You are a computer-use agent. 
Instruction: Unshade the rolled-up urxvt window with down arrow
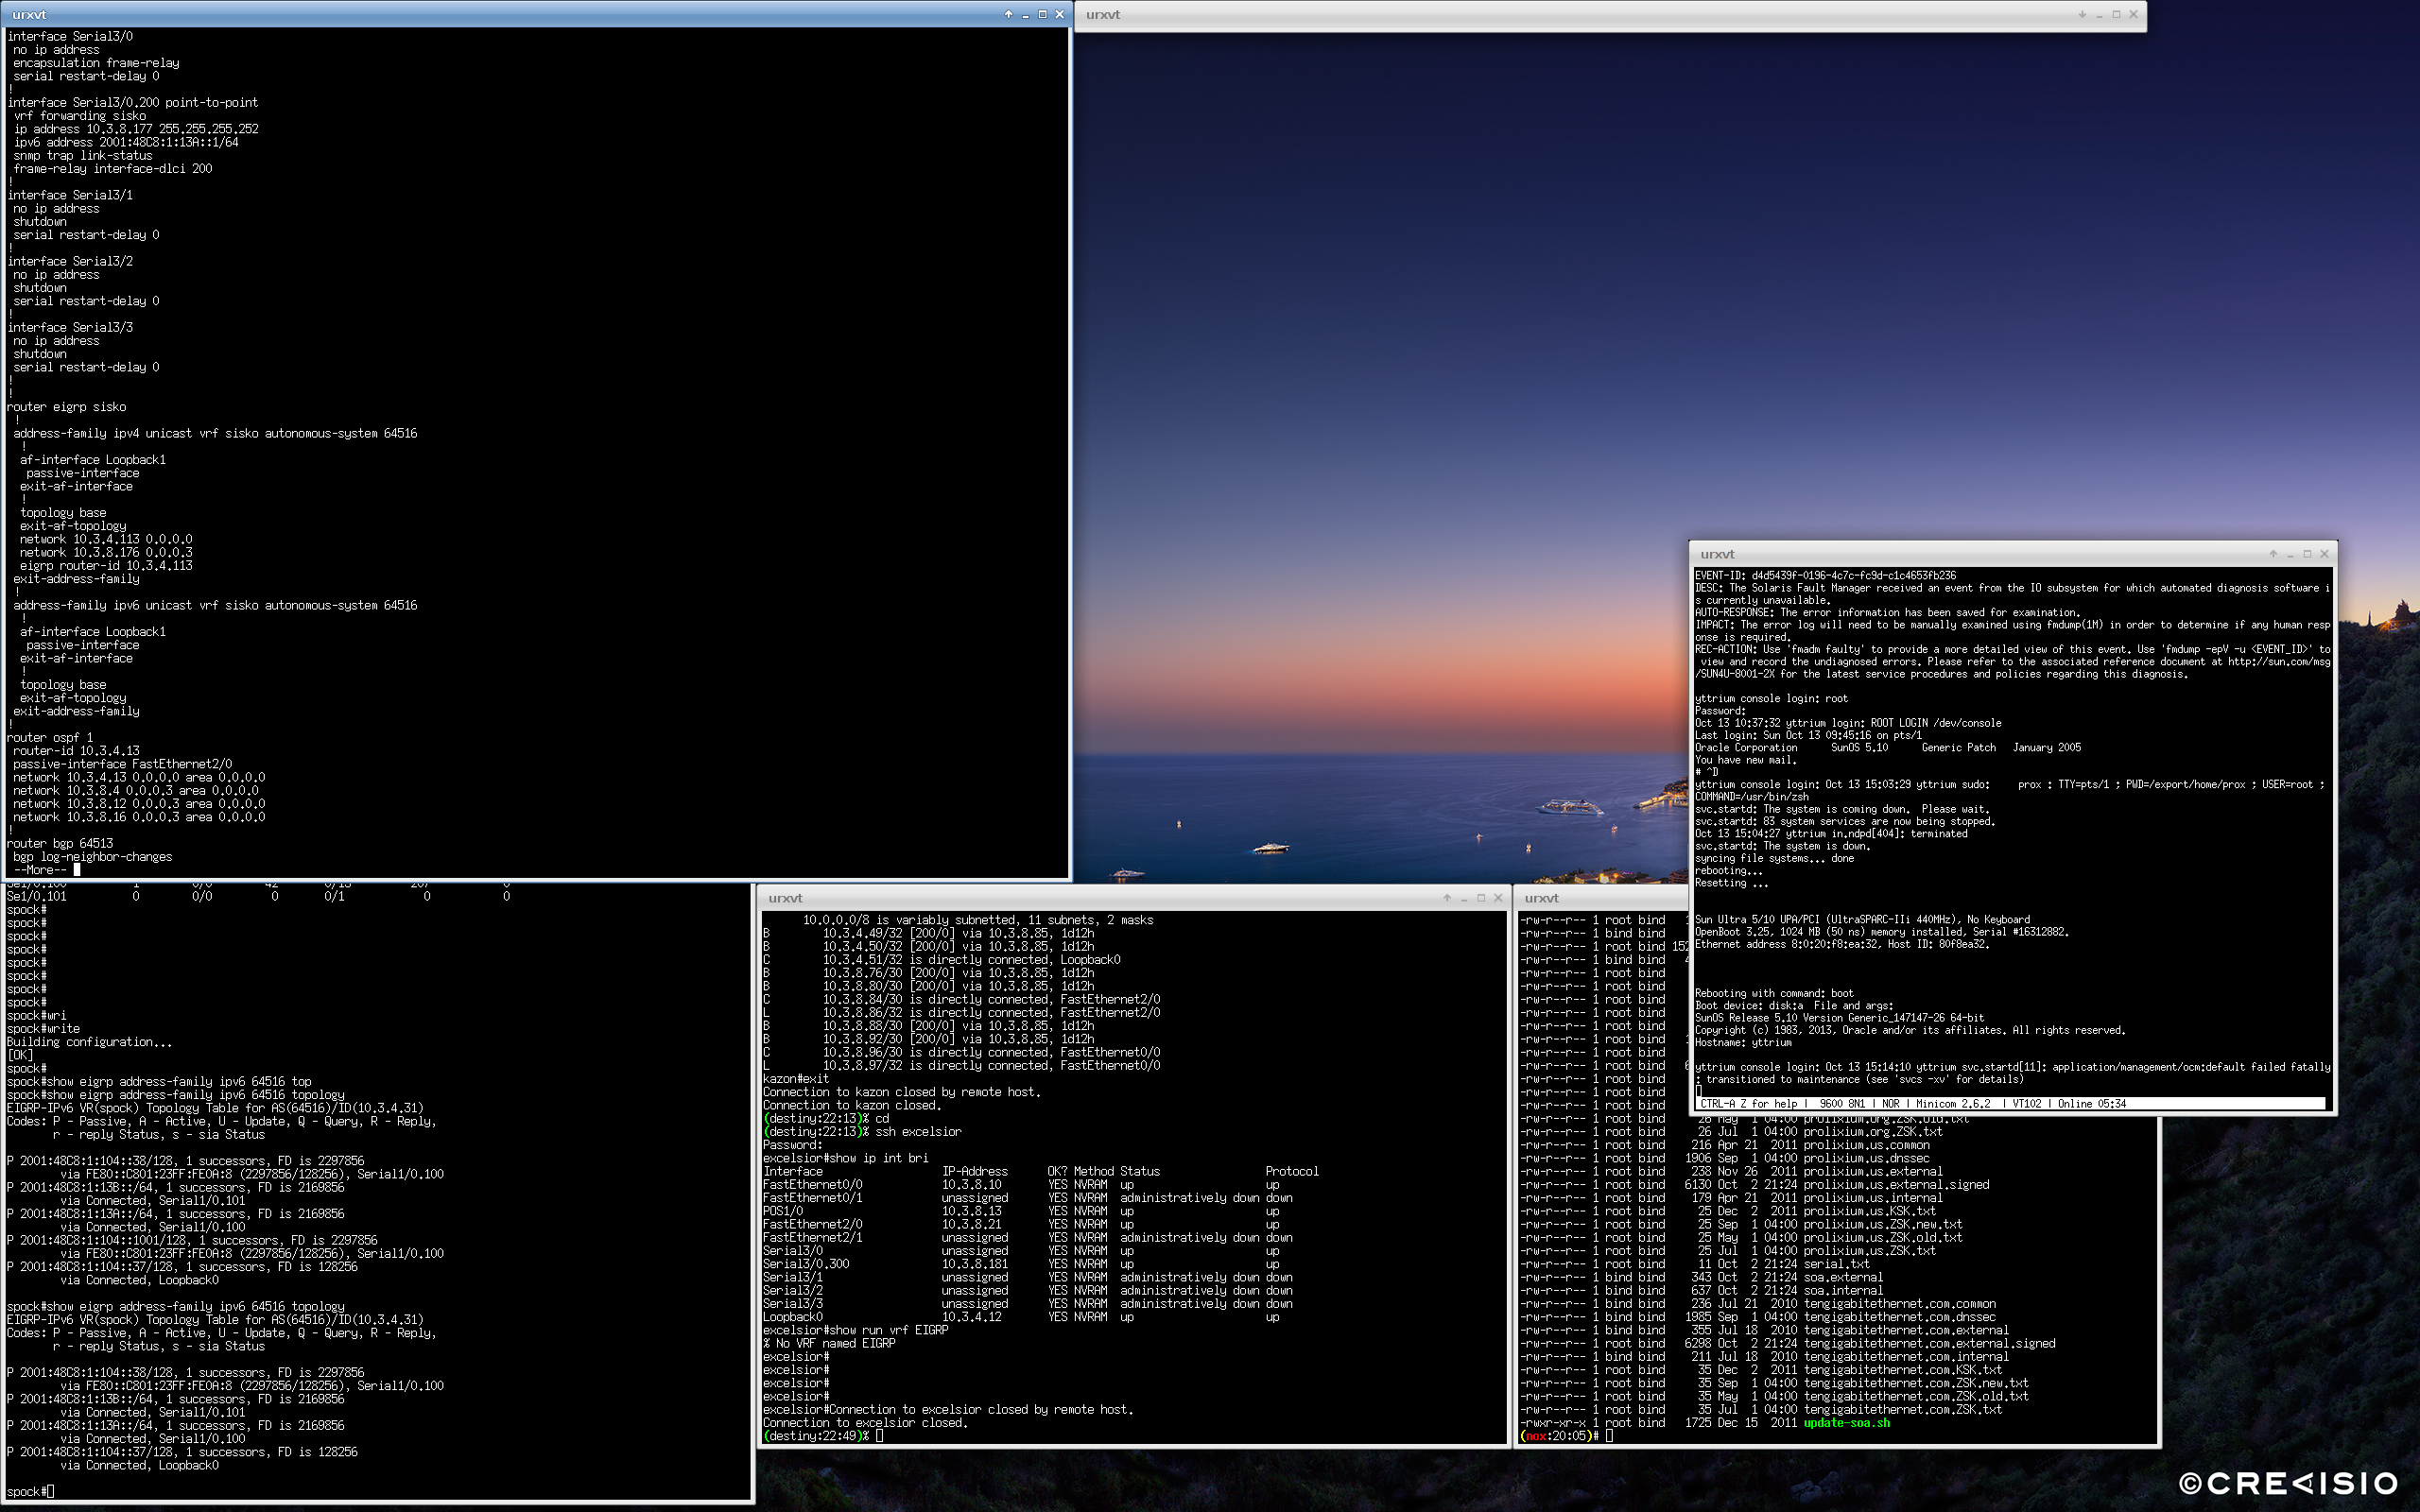(2082, 14)
